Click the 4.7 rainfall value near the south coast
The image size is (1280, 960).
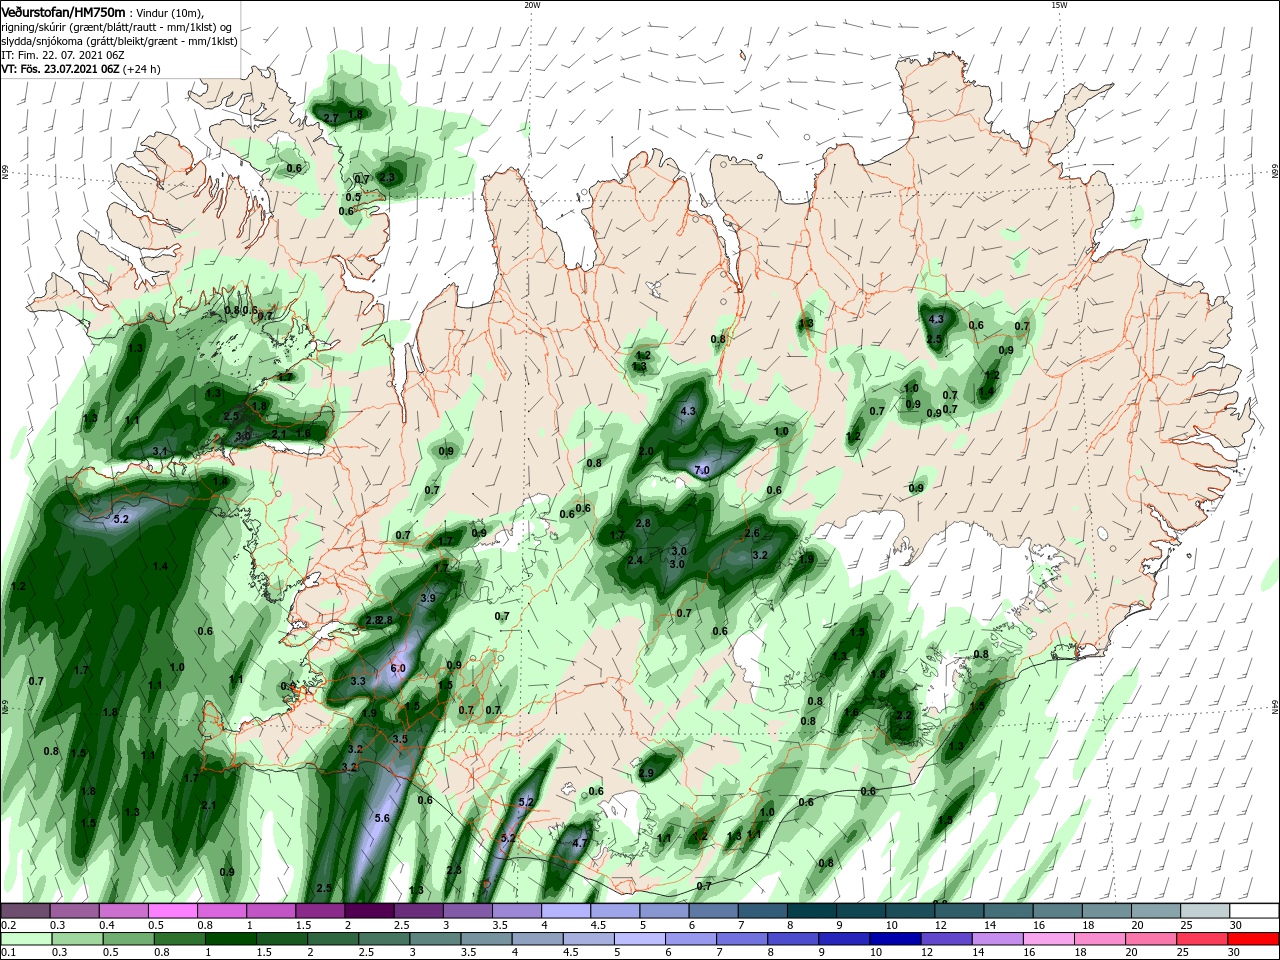tap(579, 843)
